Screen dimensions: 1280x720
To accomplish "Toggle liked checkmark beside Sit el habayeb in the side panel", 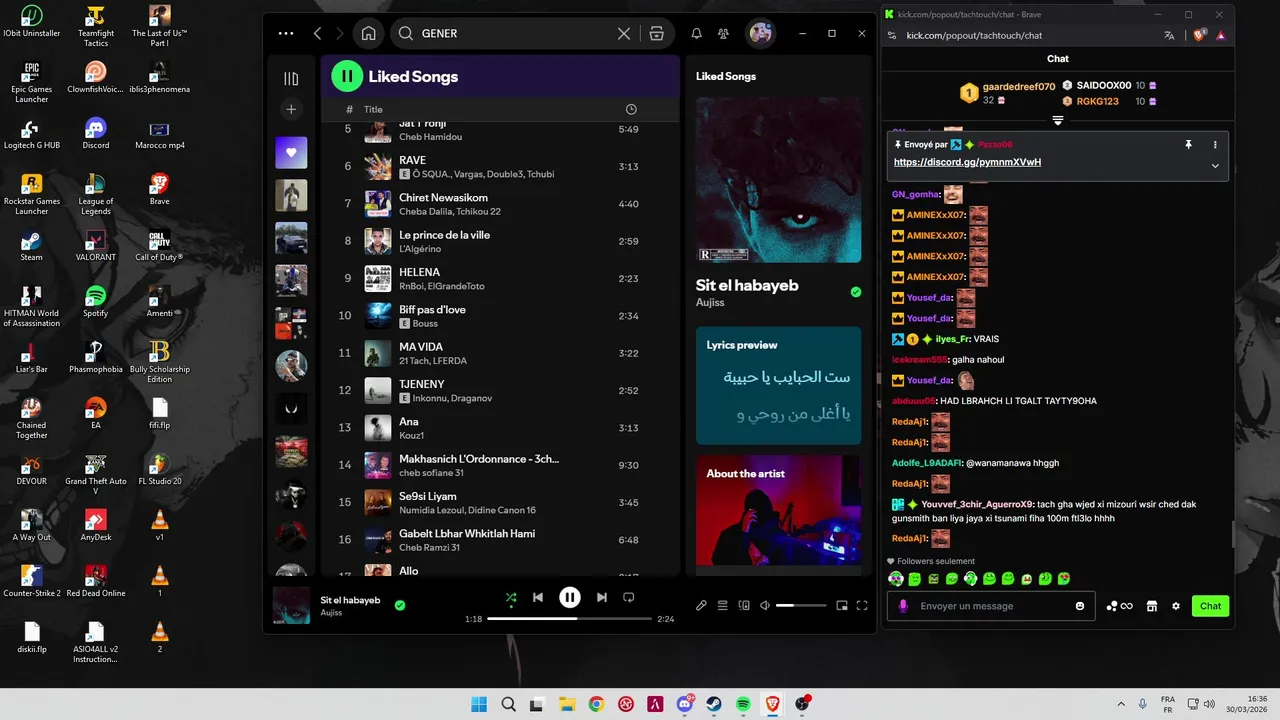I will click(x=855, y=292).
